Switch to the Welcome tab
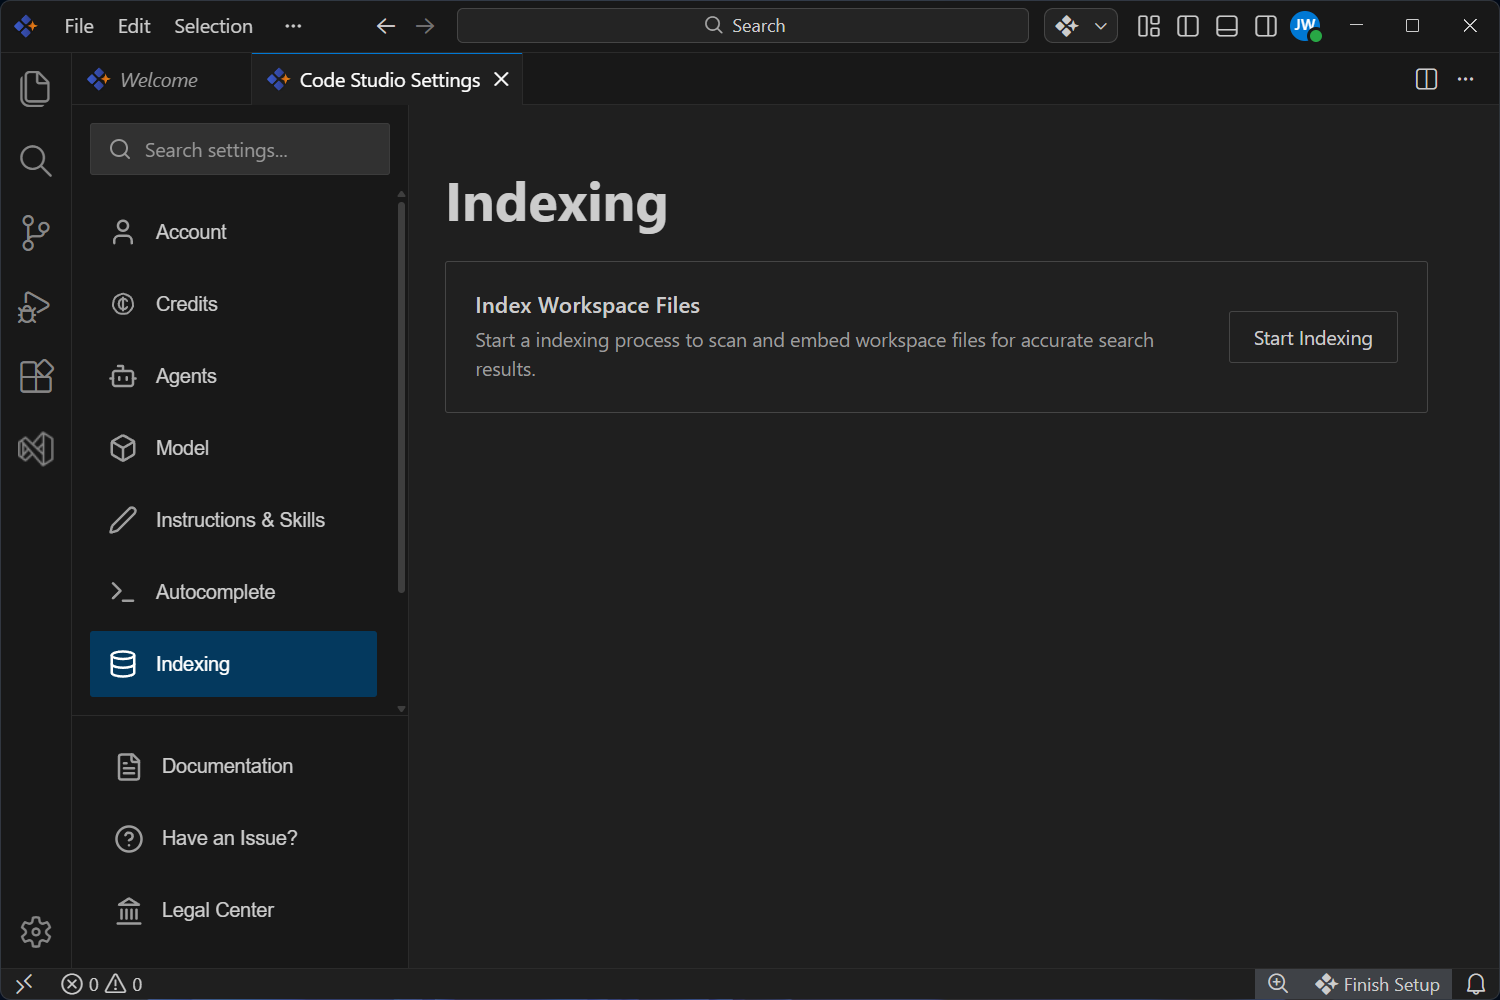This screenshot has width=1500, height=1000. 162,79
